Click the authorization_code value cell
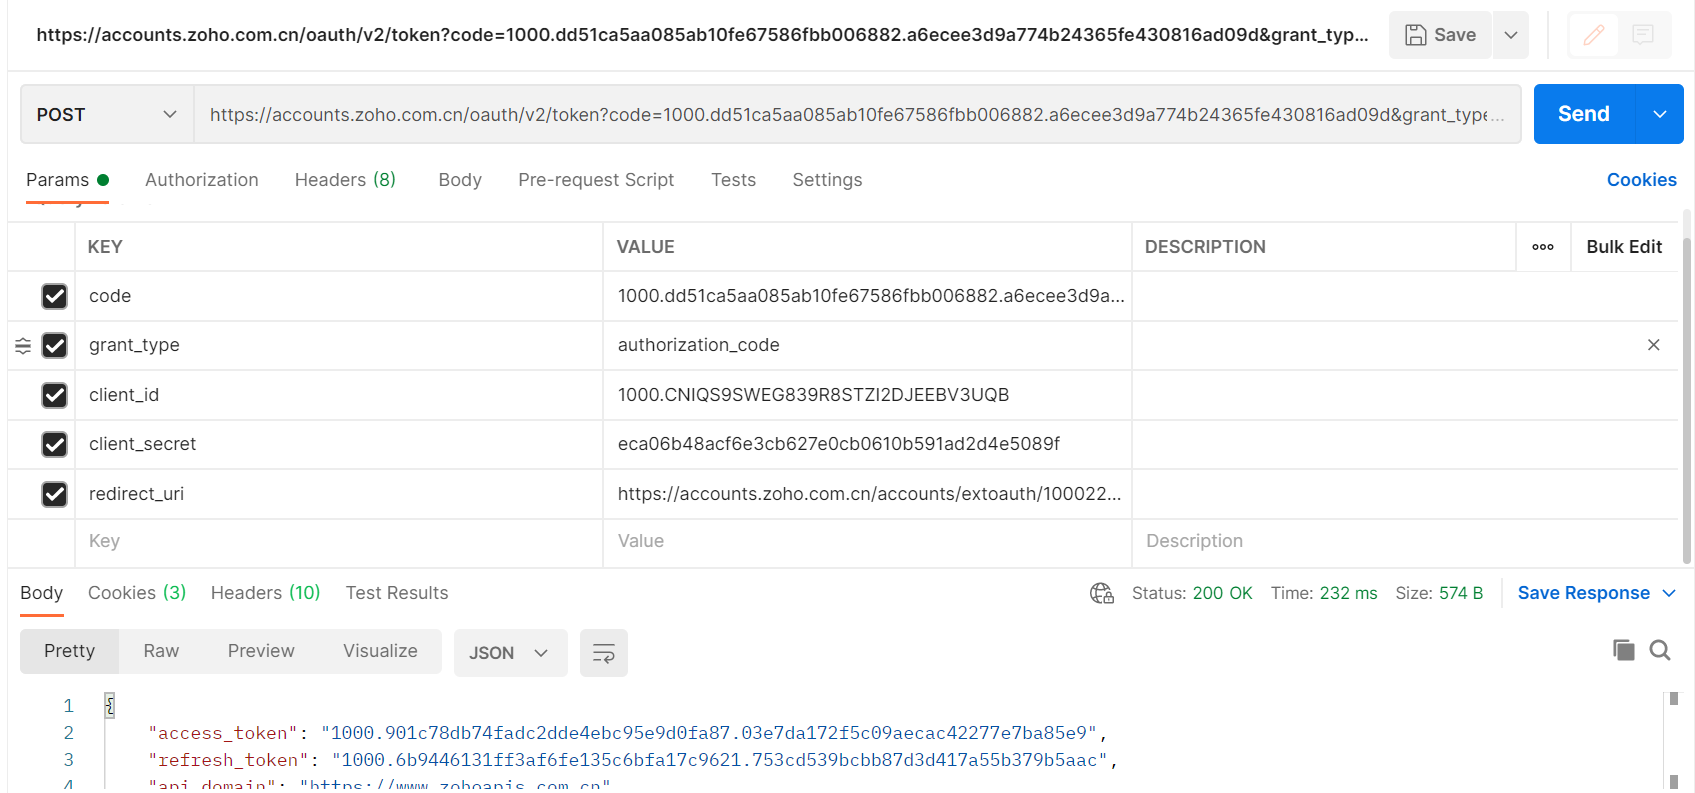Image resolution: width=1695 pixels, height=793 pixels. click(x=867, y=345)
